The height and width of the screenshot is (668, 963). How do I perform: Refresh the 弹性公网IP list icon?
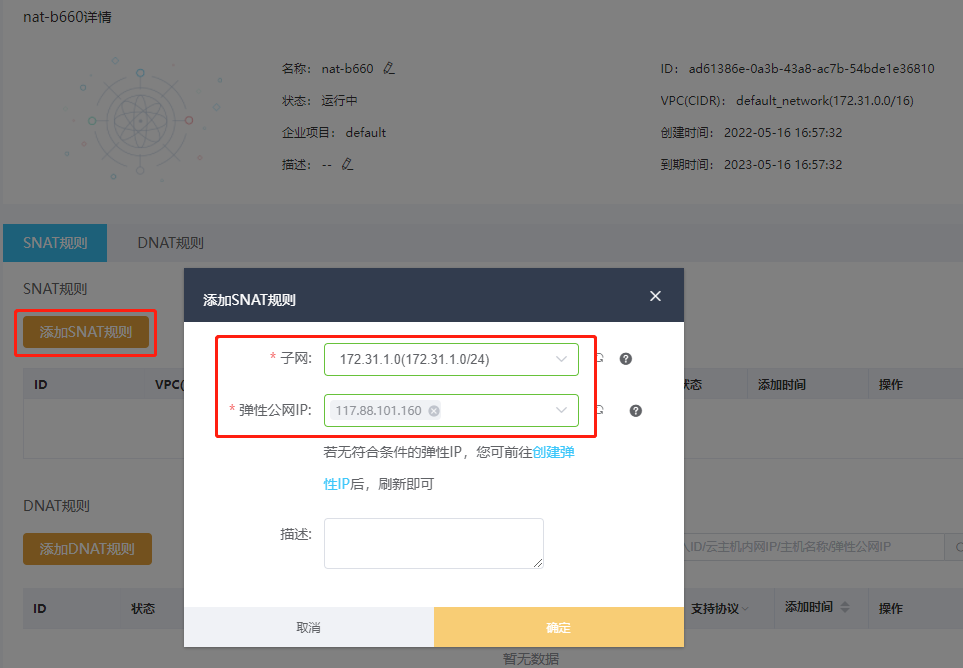(x=599, y=410)
